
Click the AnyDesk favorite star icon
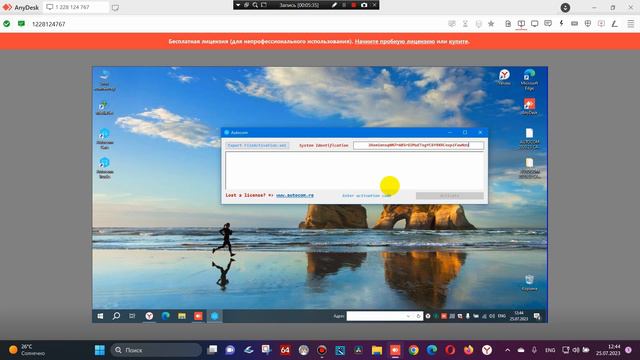click(x=491, y=24)
